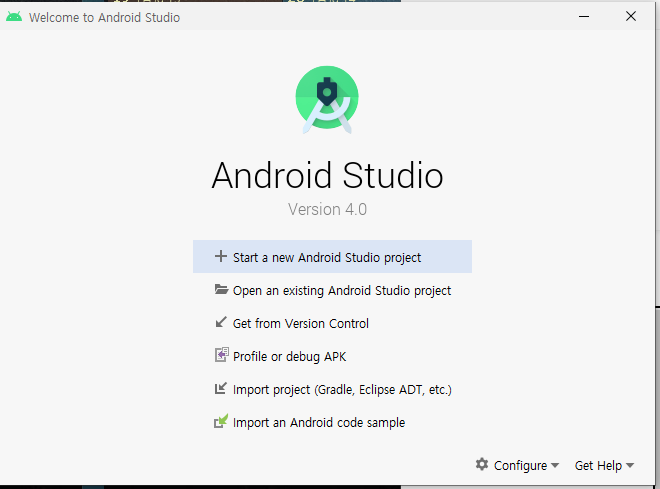Choose Get from Version Control
The width and height of the screenshot is (660, 489).
332,323
